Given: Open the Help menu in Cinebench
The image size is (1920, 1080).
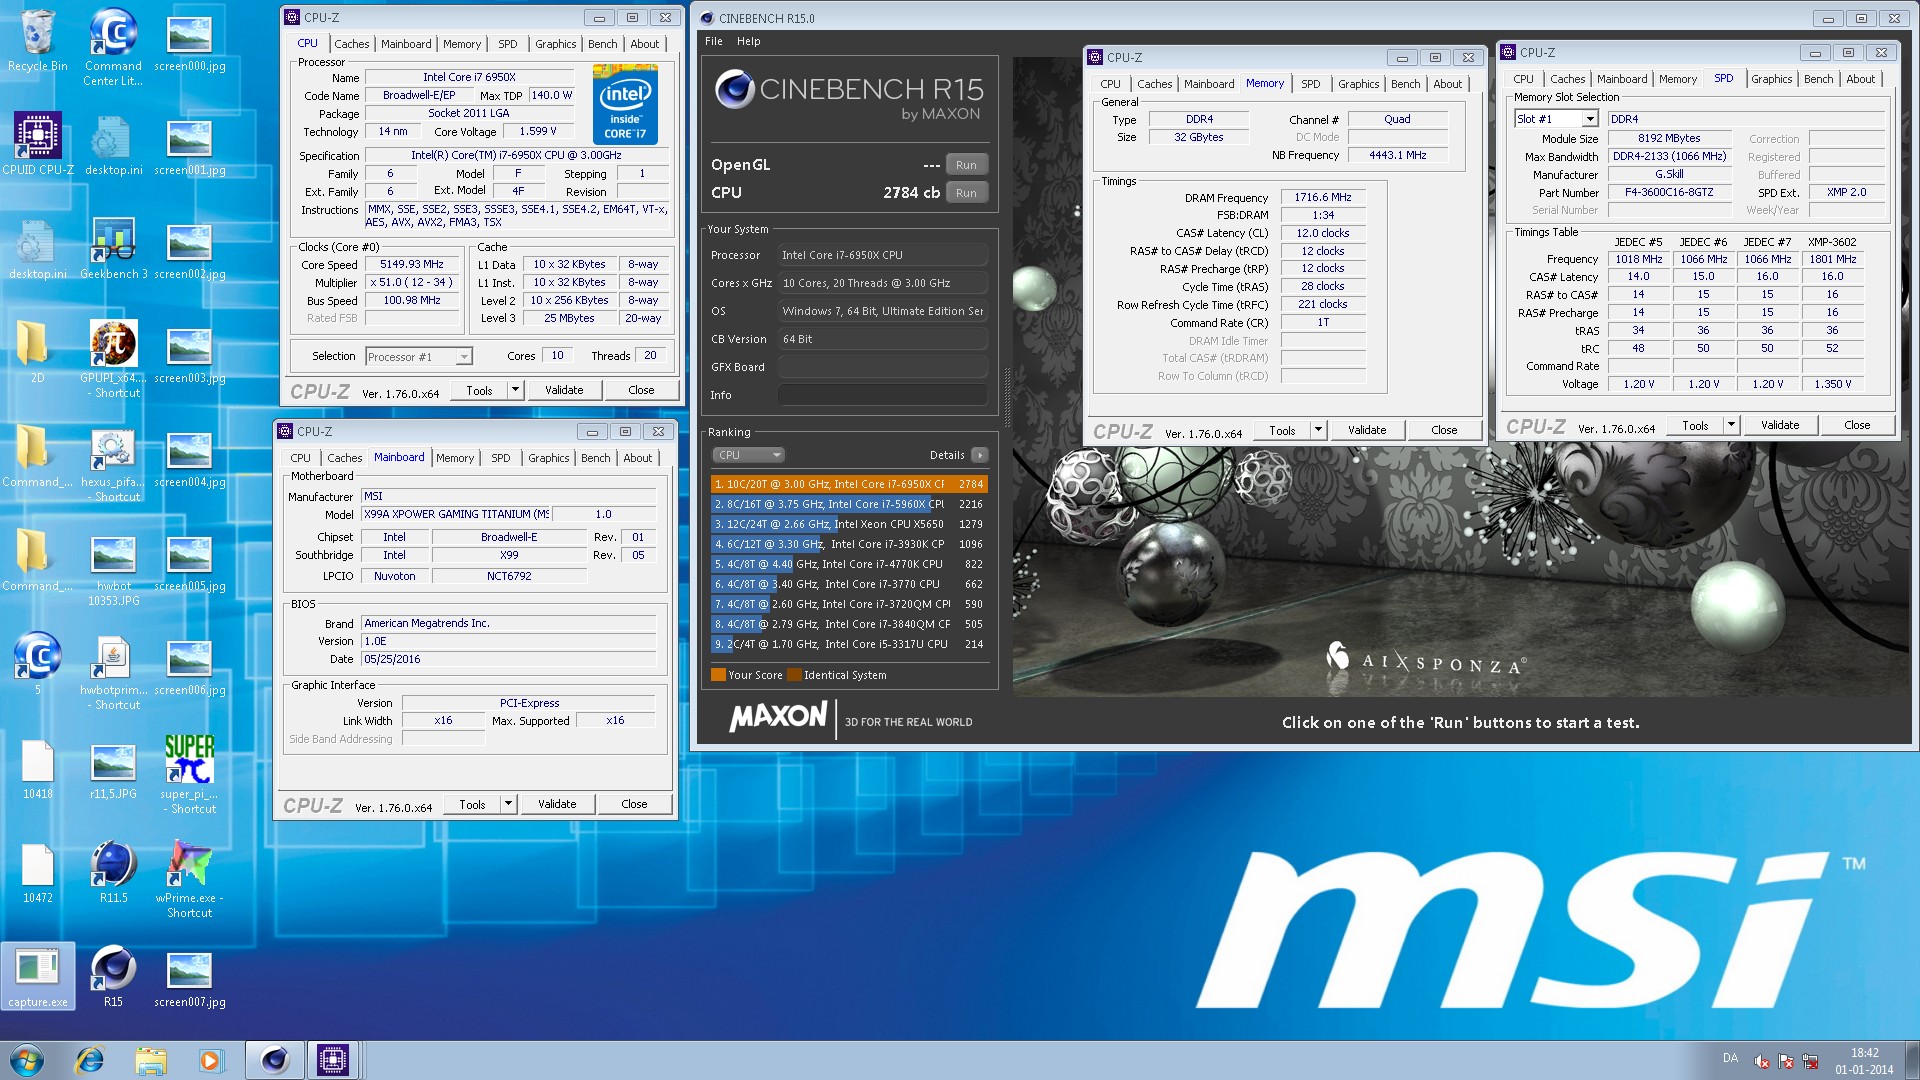Looking at the screenshot, I should coord(748,41).
